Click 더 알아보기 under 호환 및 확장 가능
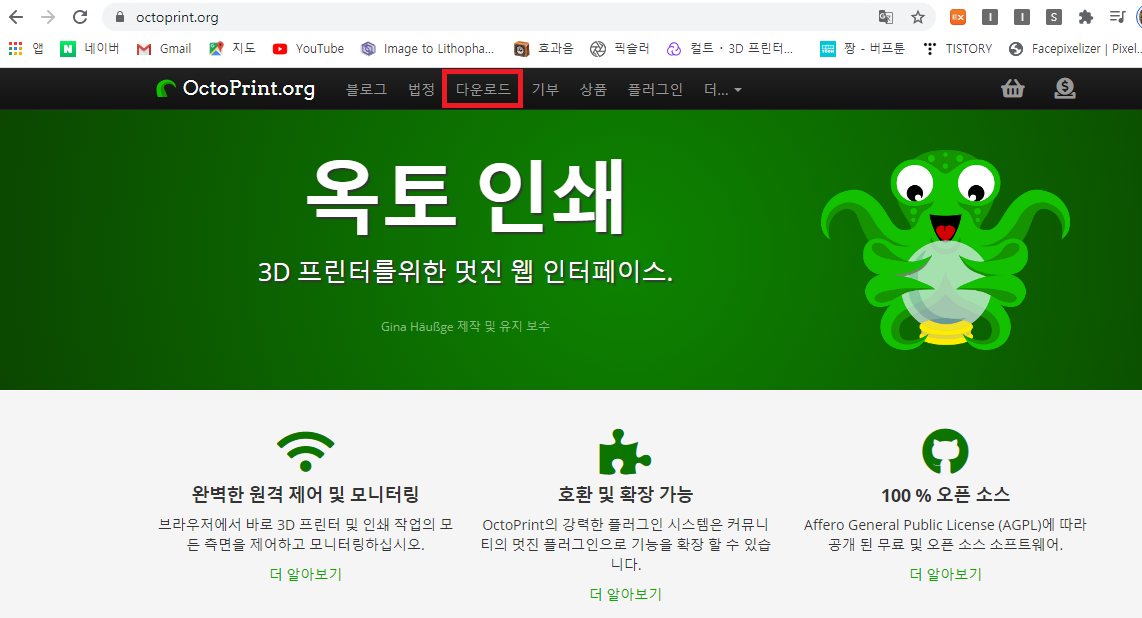This screenshot has height=618, width=1142. point(626,594)
